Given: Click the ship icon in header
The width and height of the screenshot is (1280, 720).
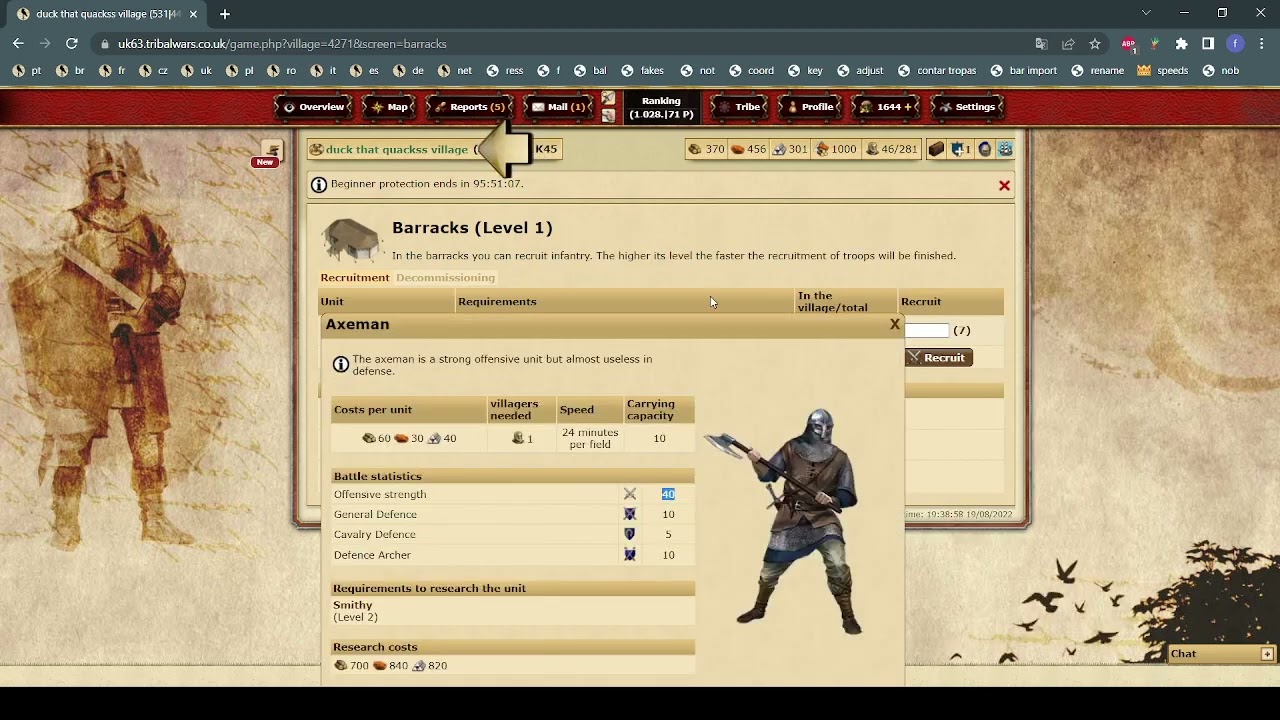Looking at the screenshot, I should pos(1005,149).
